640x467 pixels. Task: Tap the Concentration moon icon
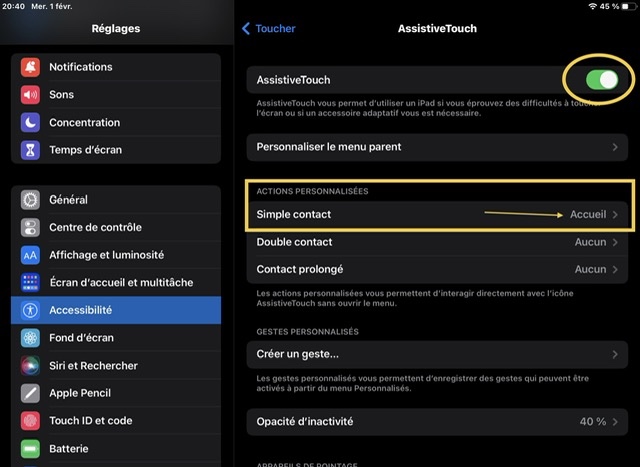(x=31, y=123)
